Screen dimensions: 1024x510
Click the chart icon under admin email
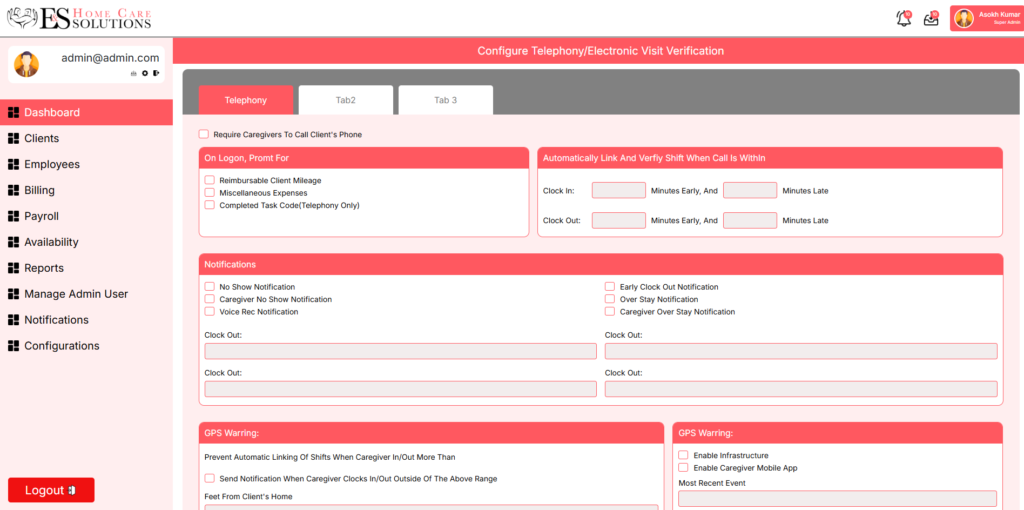coord(133,73)
